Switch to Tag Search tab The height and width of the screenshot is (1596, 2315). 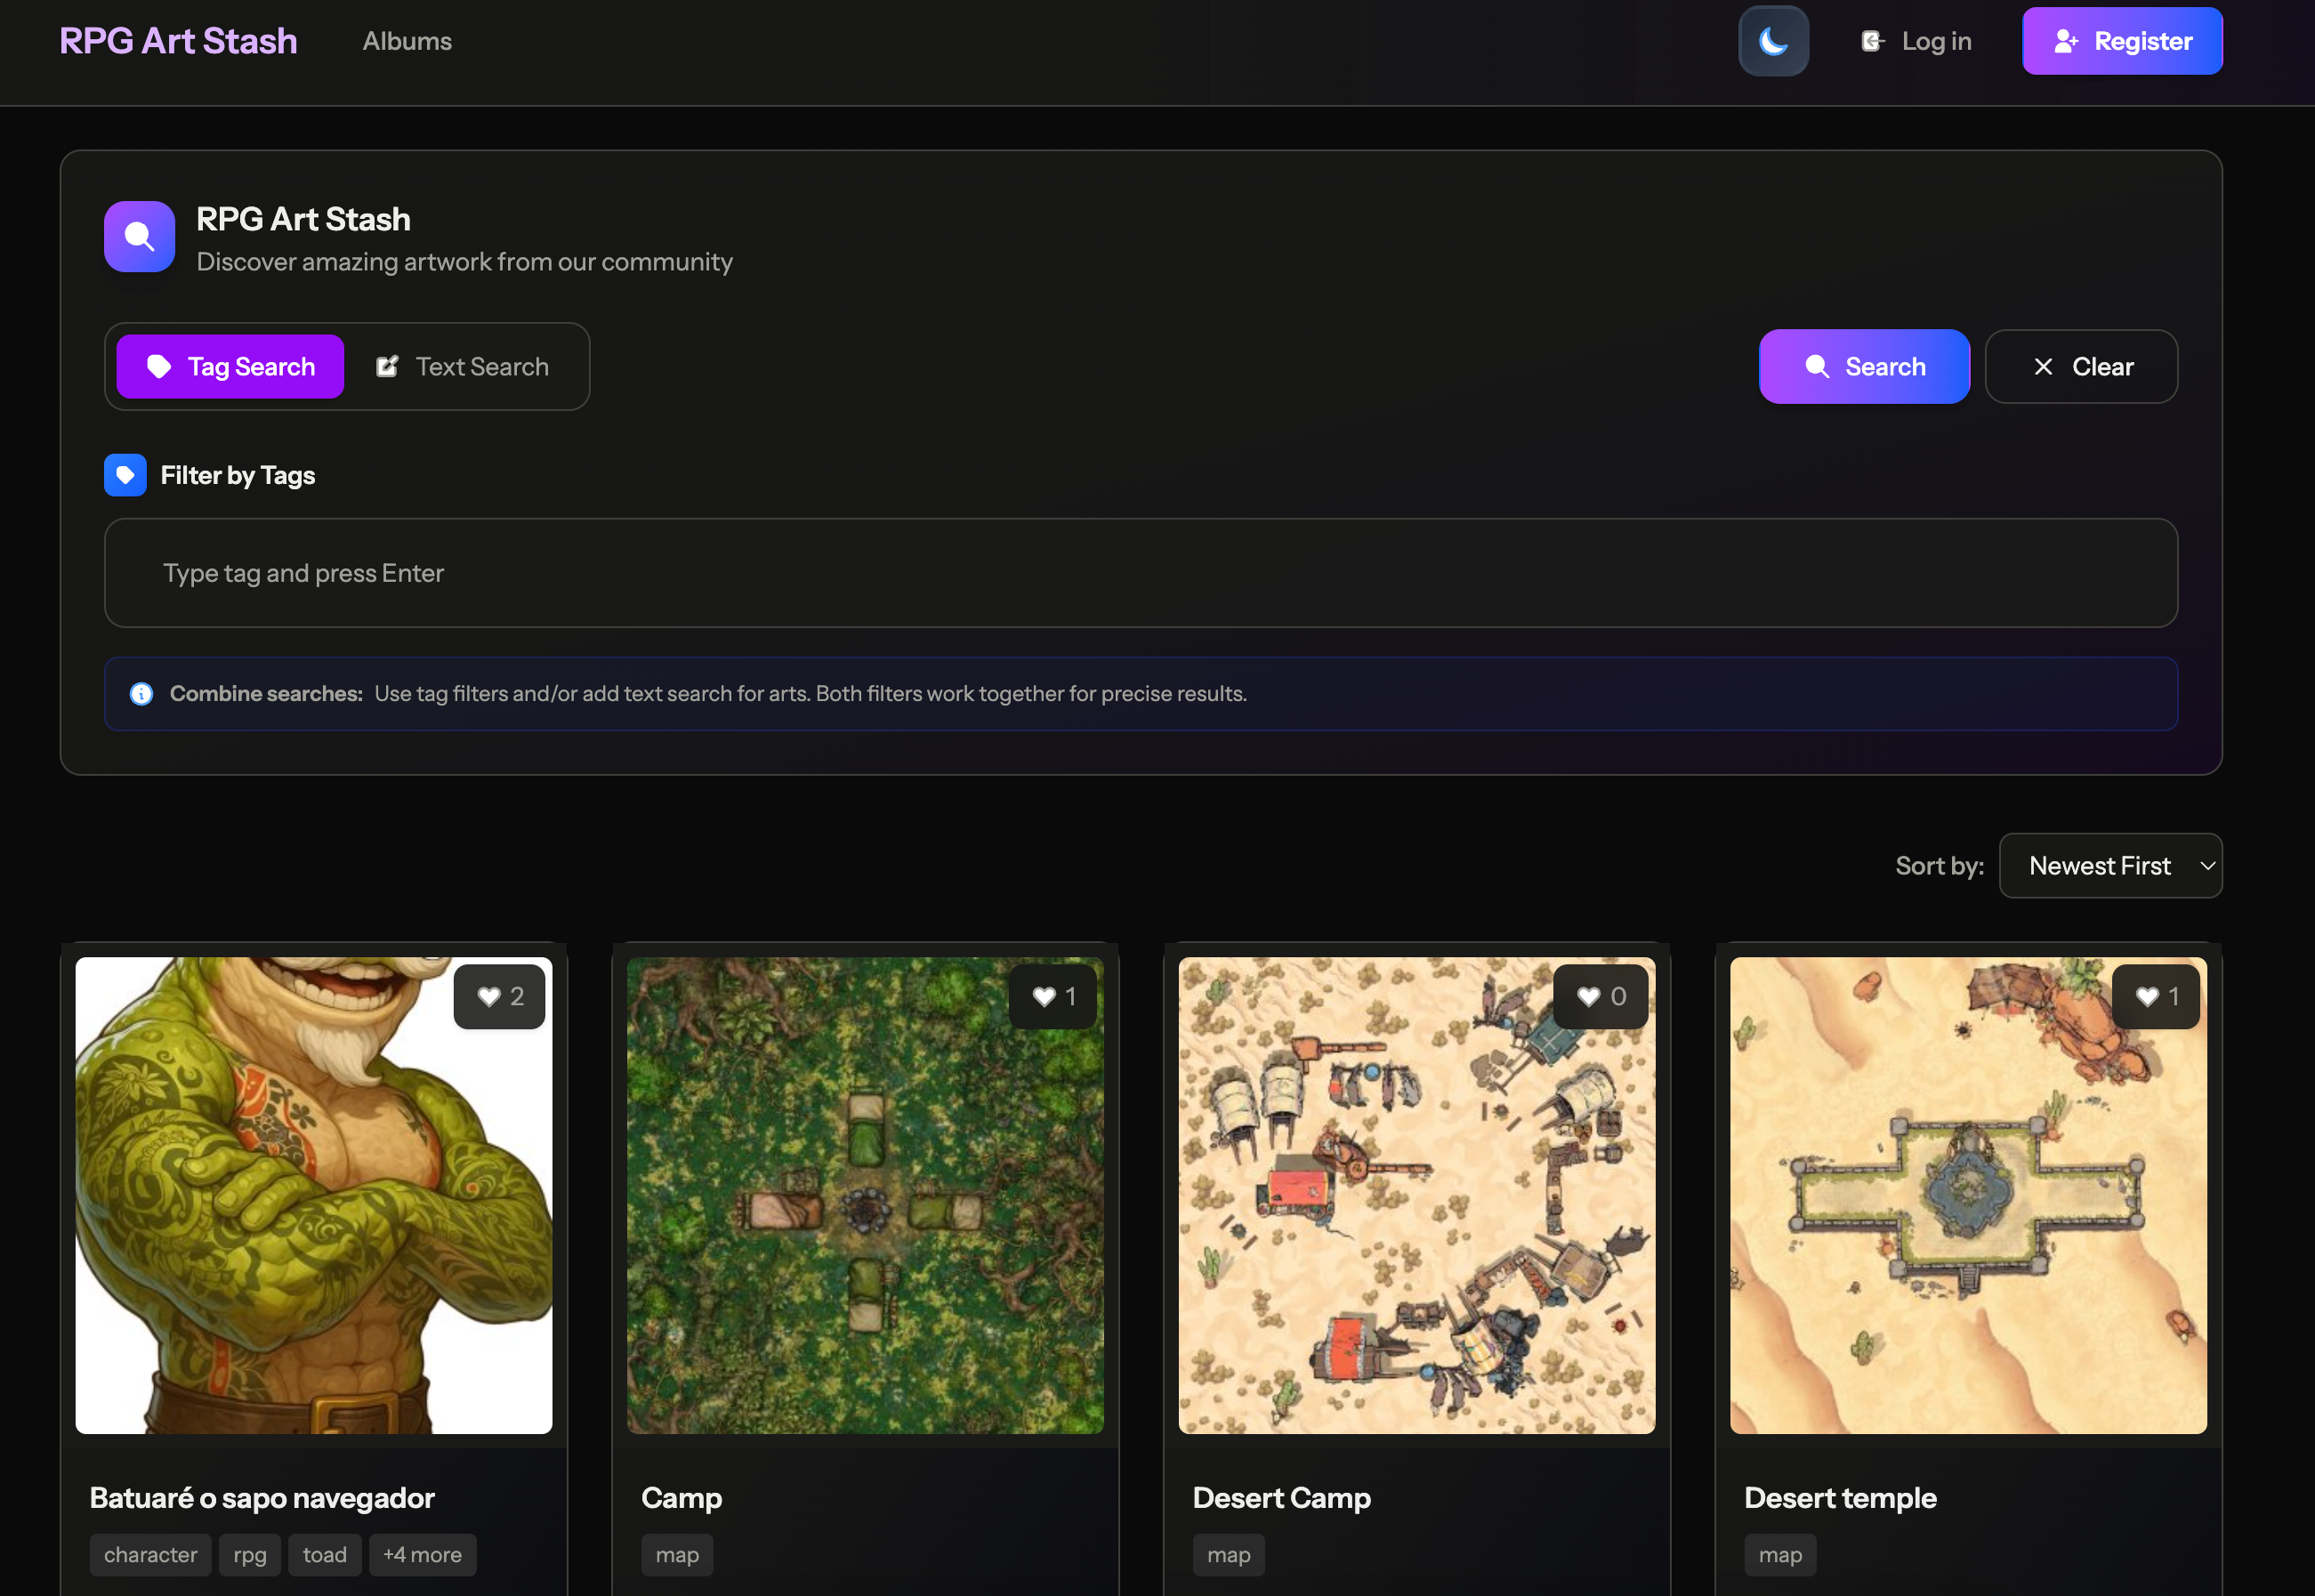point(230,367)
